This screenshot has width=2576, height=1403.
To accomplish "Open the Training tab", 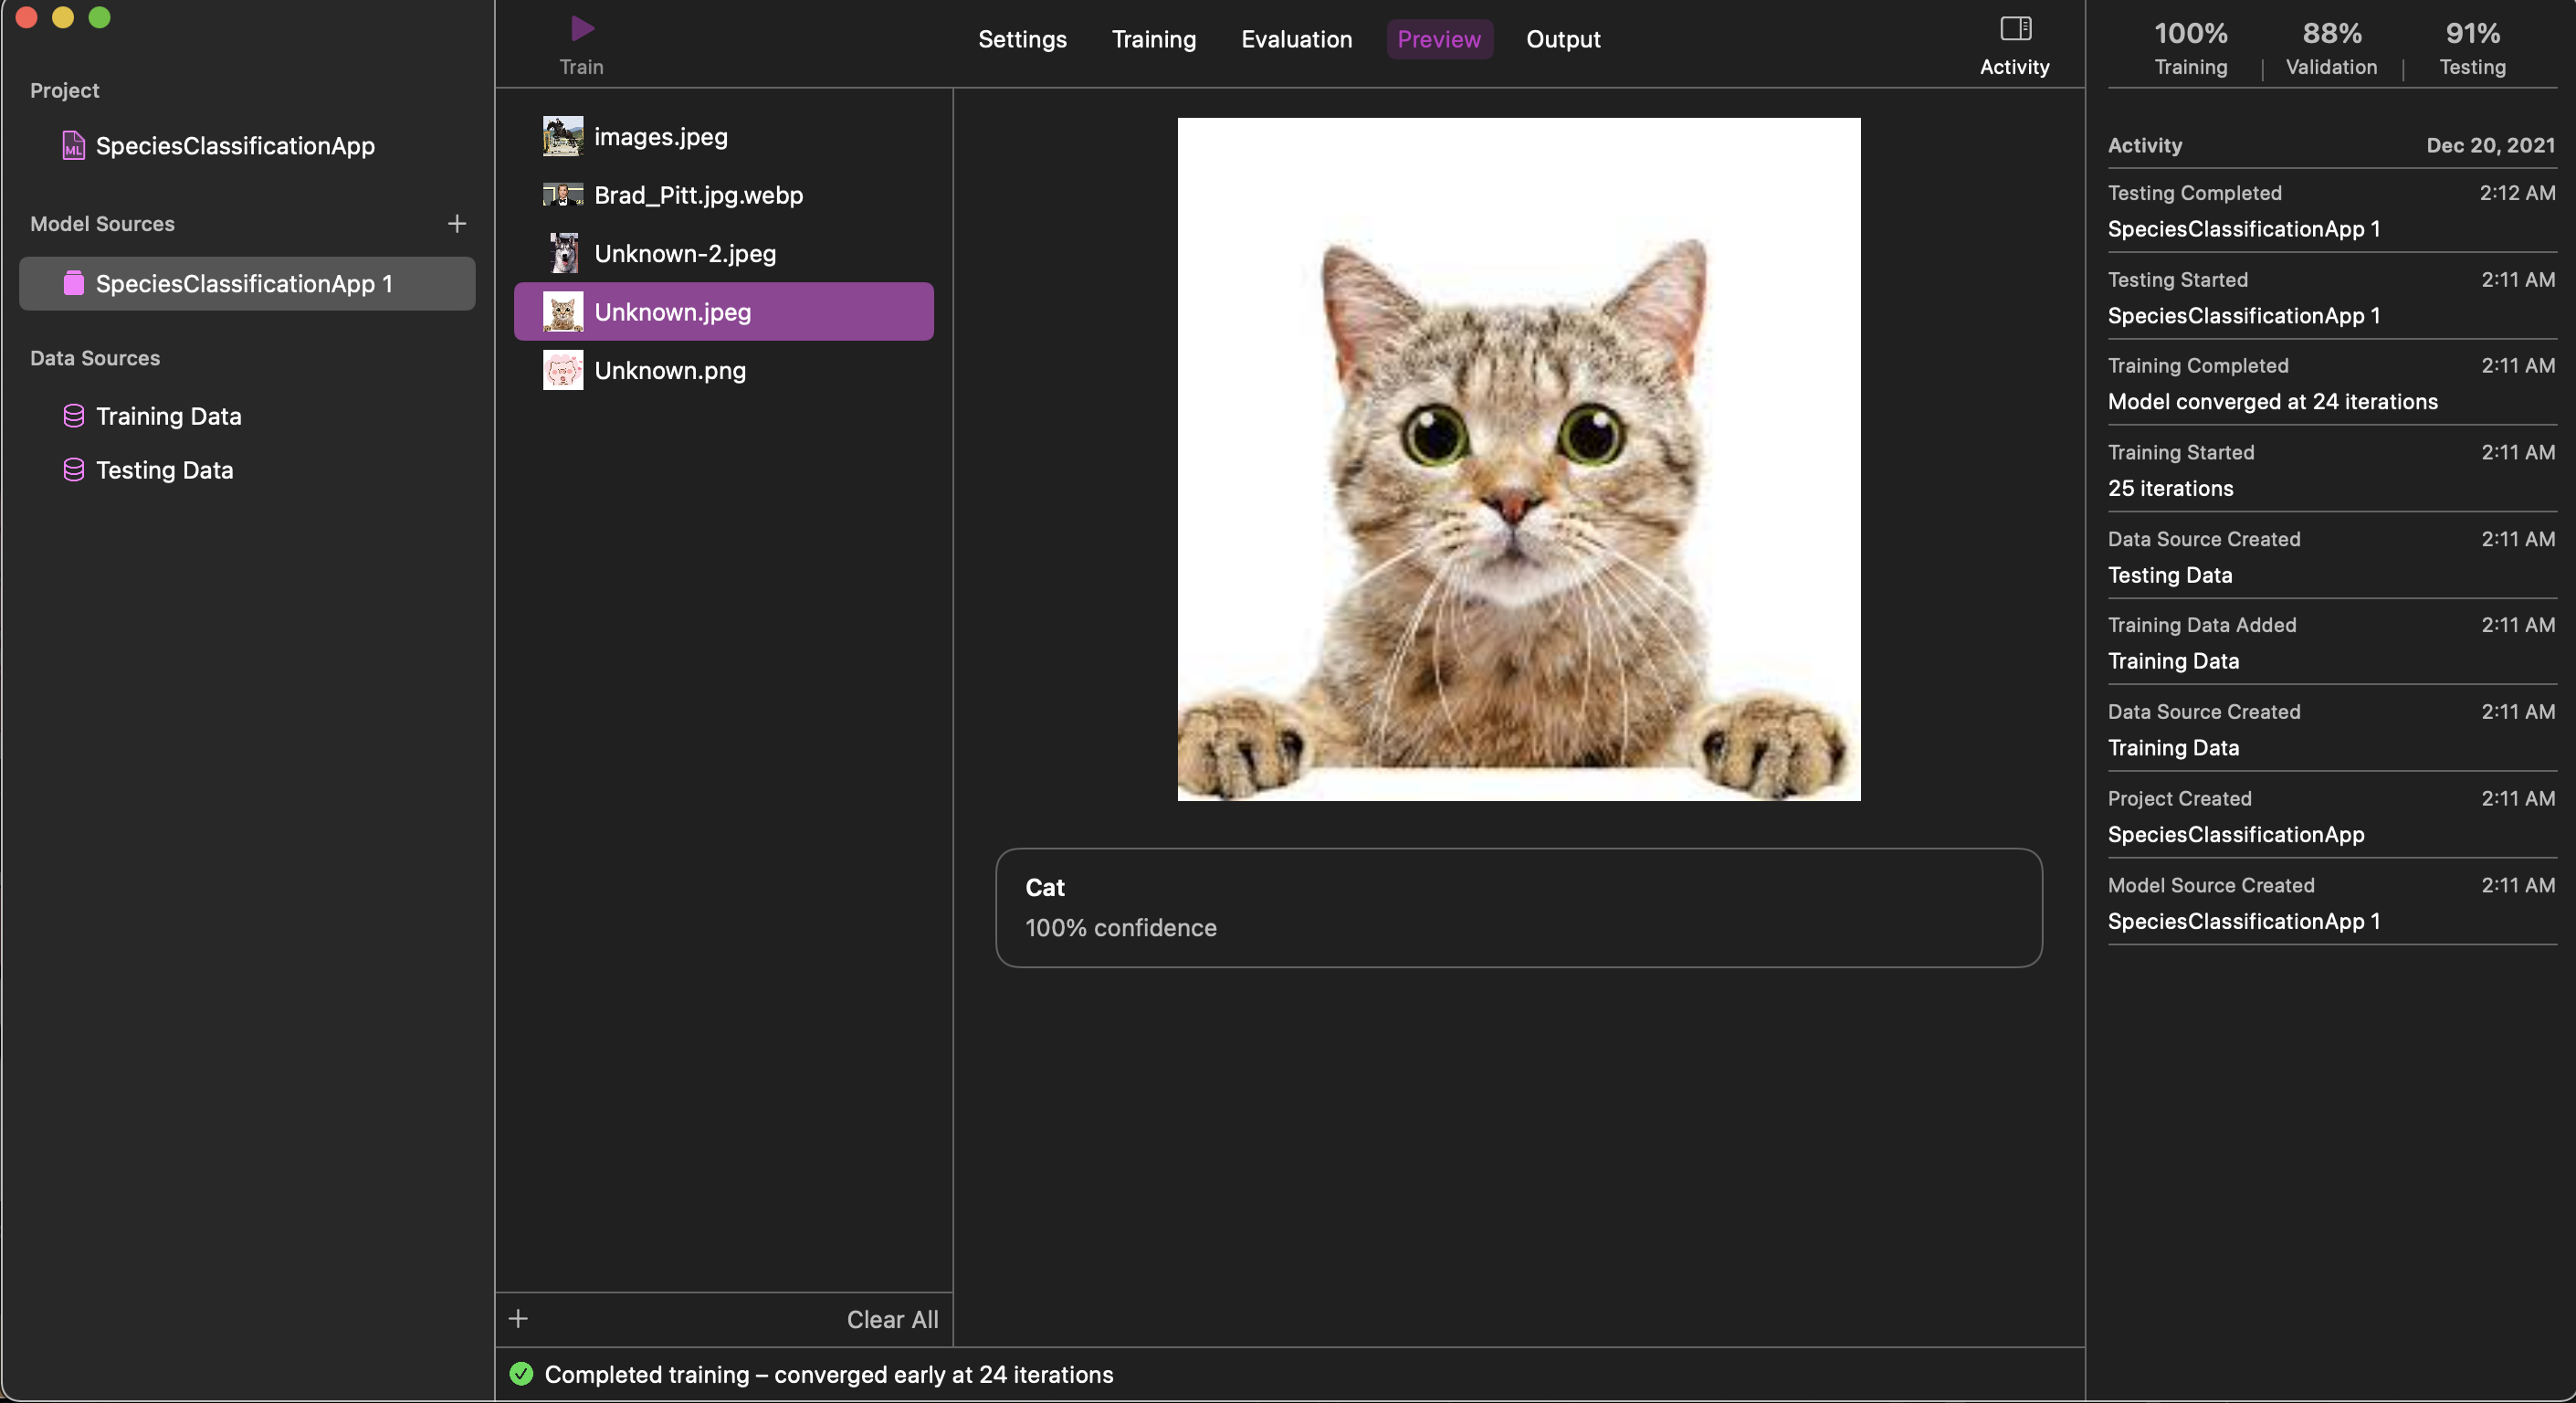I will click(1153, 39).
